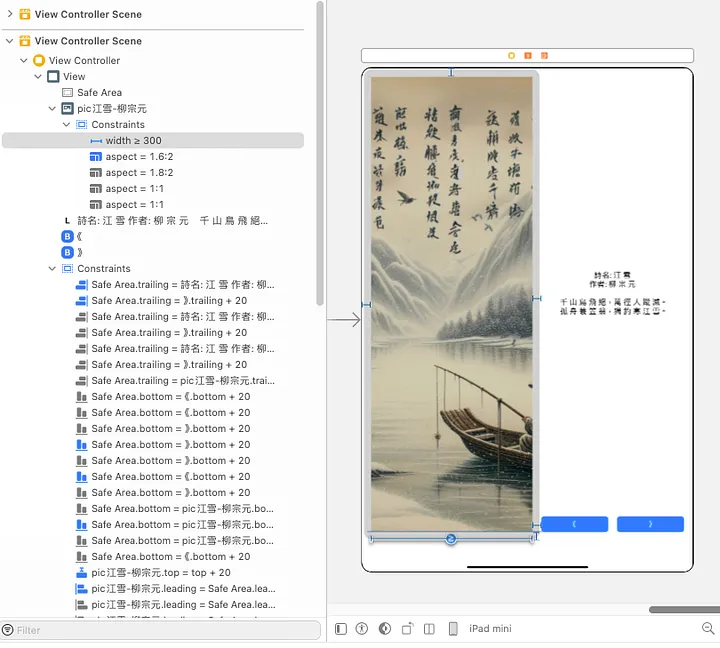Image resolution: width=720 pixels, height=648 pixels.
Task: Click the document outline vertical scrollbar
Action: [320, 154]
